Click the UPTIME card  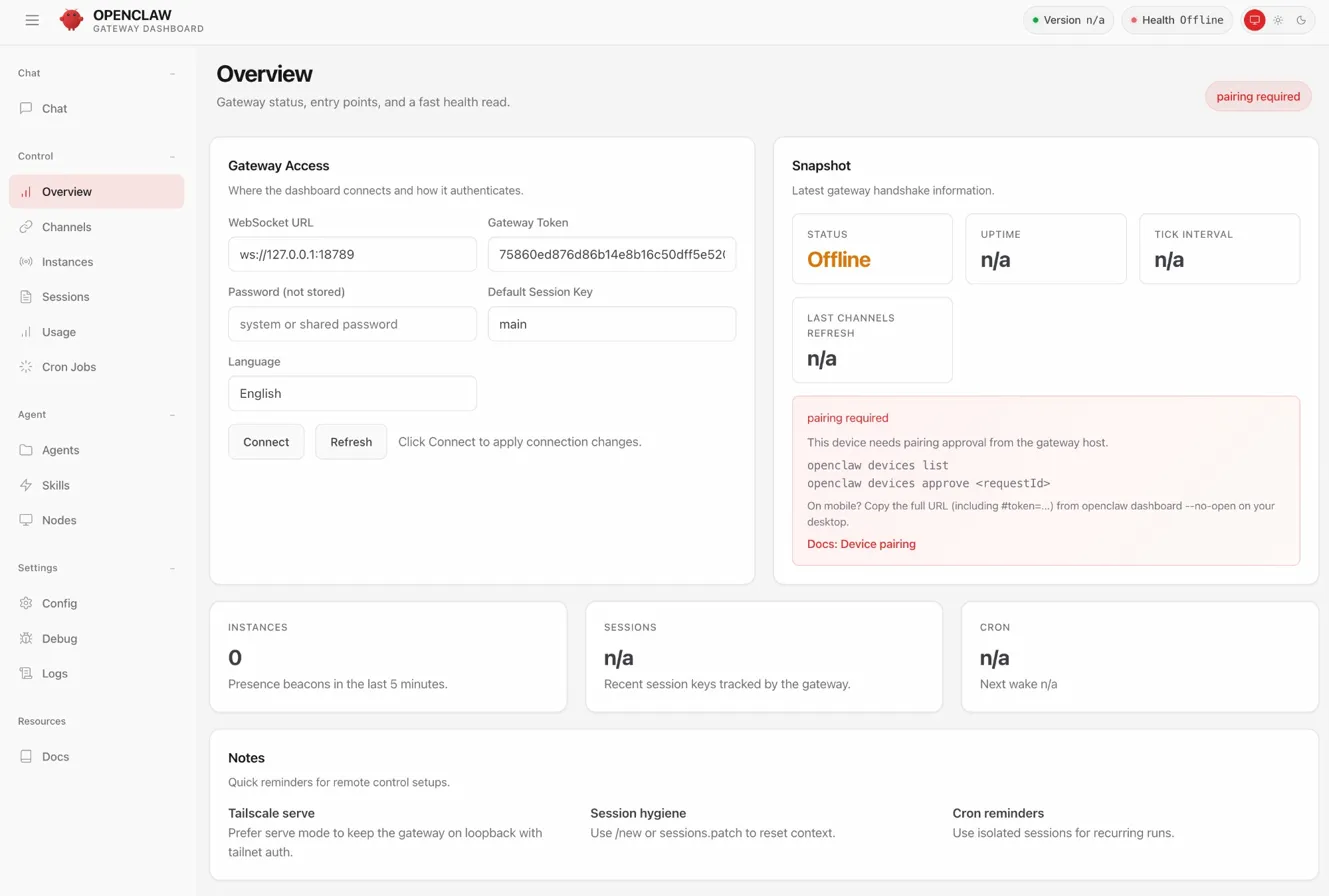coord(1046,249)
